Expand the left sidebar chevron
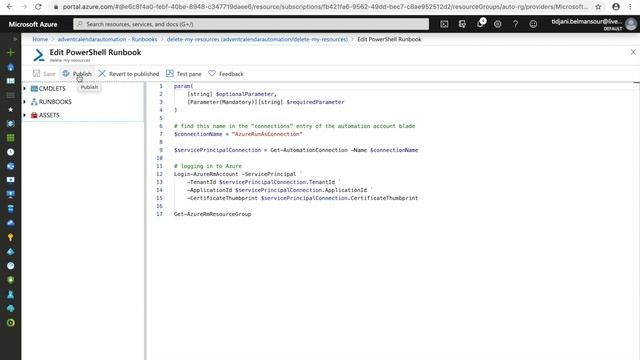This screenshot has height=360, width=640. click(x=15, y=39)
